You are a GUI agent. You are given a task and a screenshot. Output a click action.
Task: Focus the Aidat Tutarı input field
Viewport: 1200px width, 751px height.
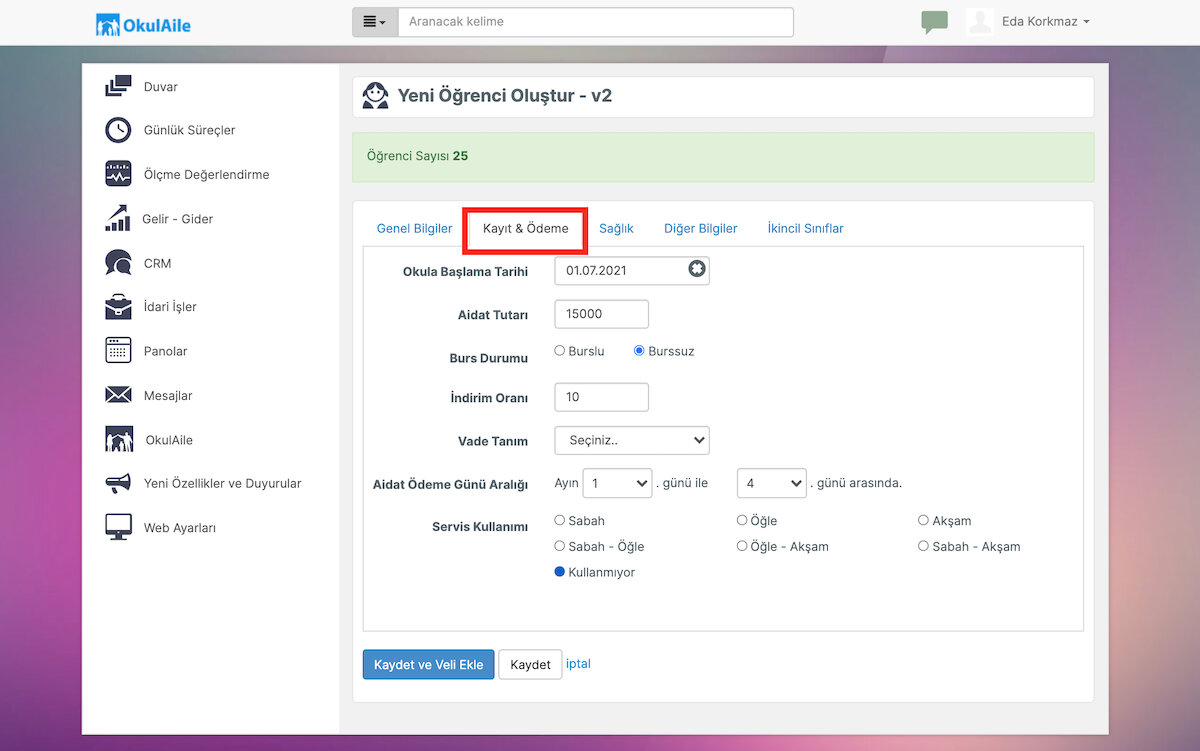[601, 314]
